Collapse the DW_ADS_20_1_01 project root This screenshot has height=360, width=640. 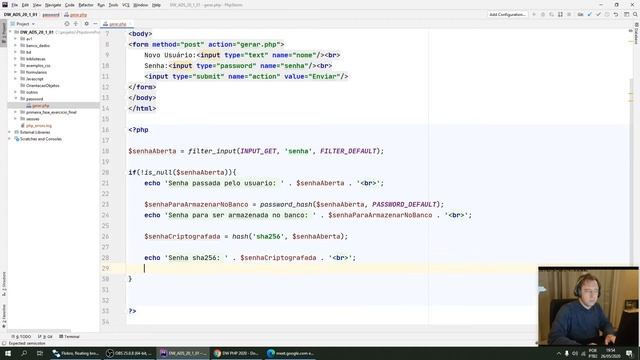point(10,32)
